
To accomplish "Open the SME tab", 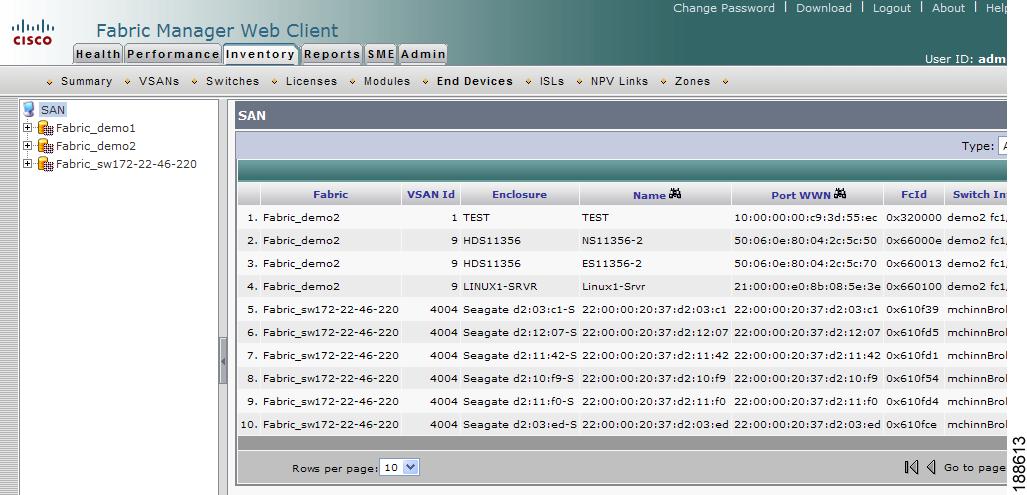I will click(x=381, y=54).
